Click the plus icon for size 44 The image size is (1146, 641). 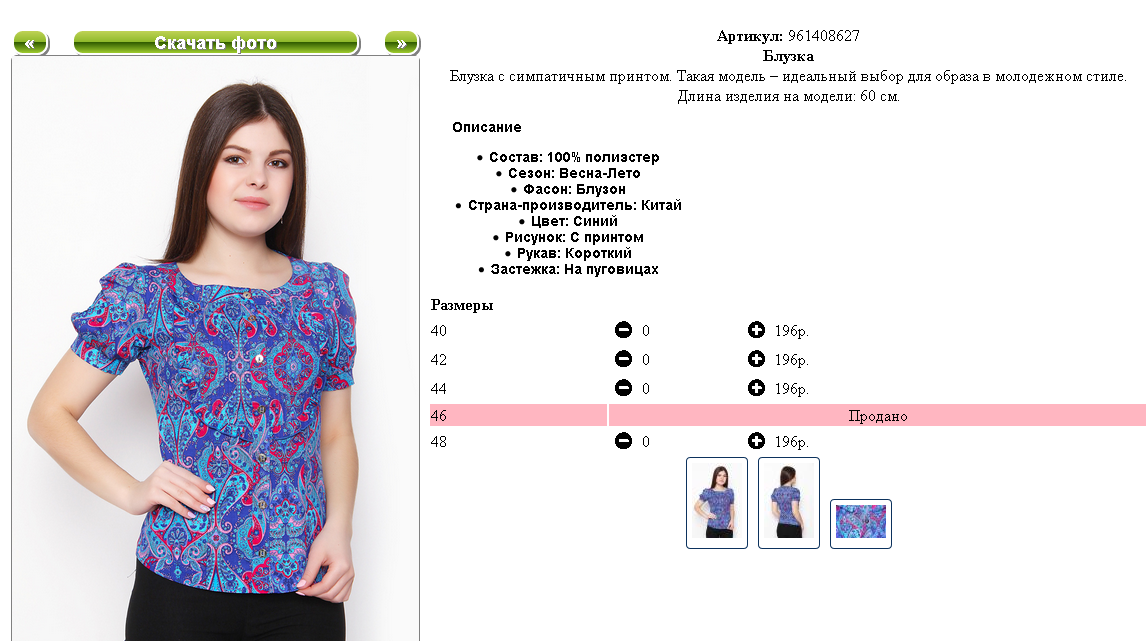(756, 388)
